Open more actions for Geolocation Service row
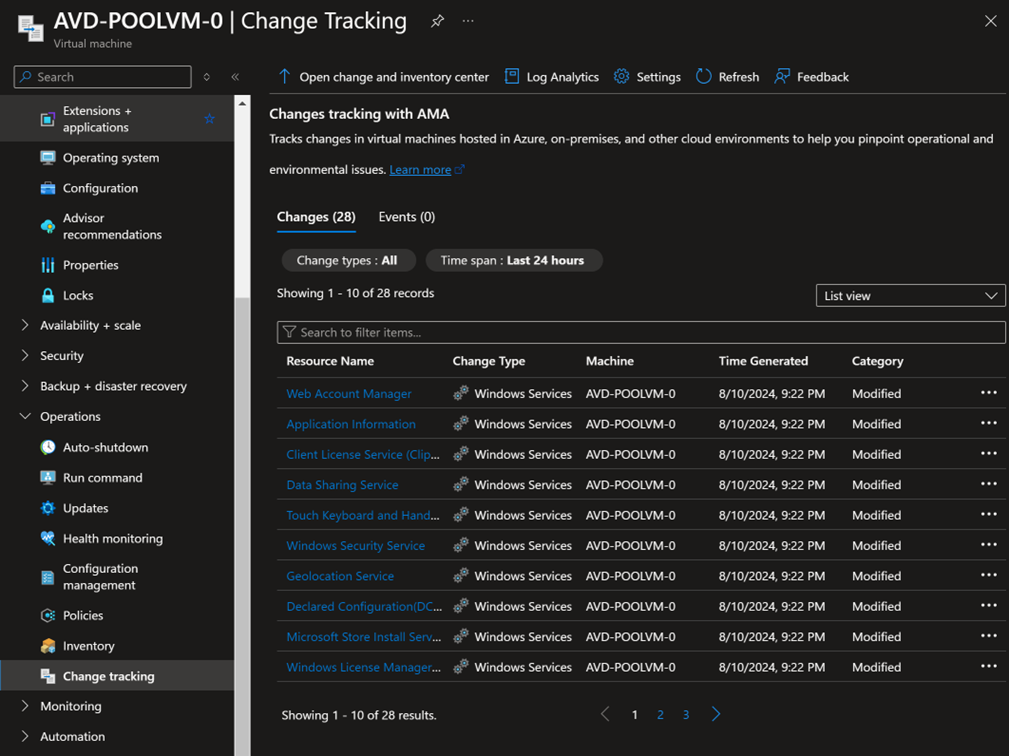This screenshot has height=756, width=1009. pos(989,575)
